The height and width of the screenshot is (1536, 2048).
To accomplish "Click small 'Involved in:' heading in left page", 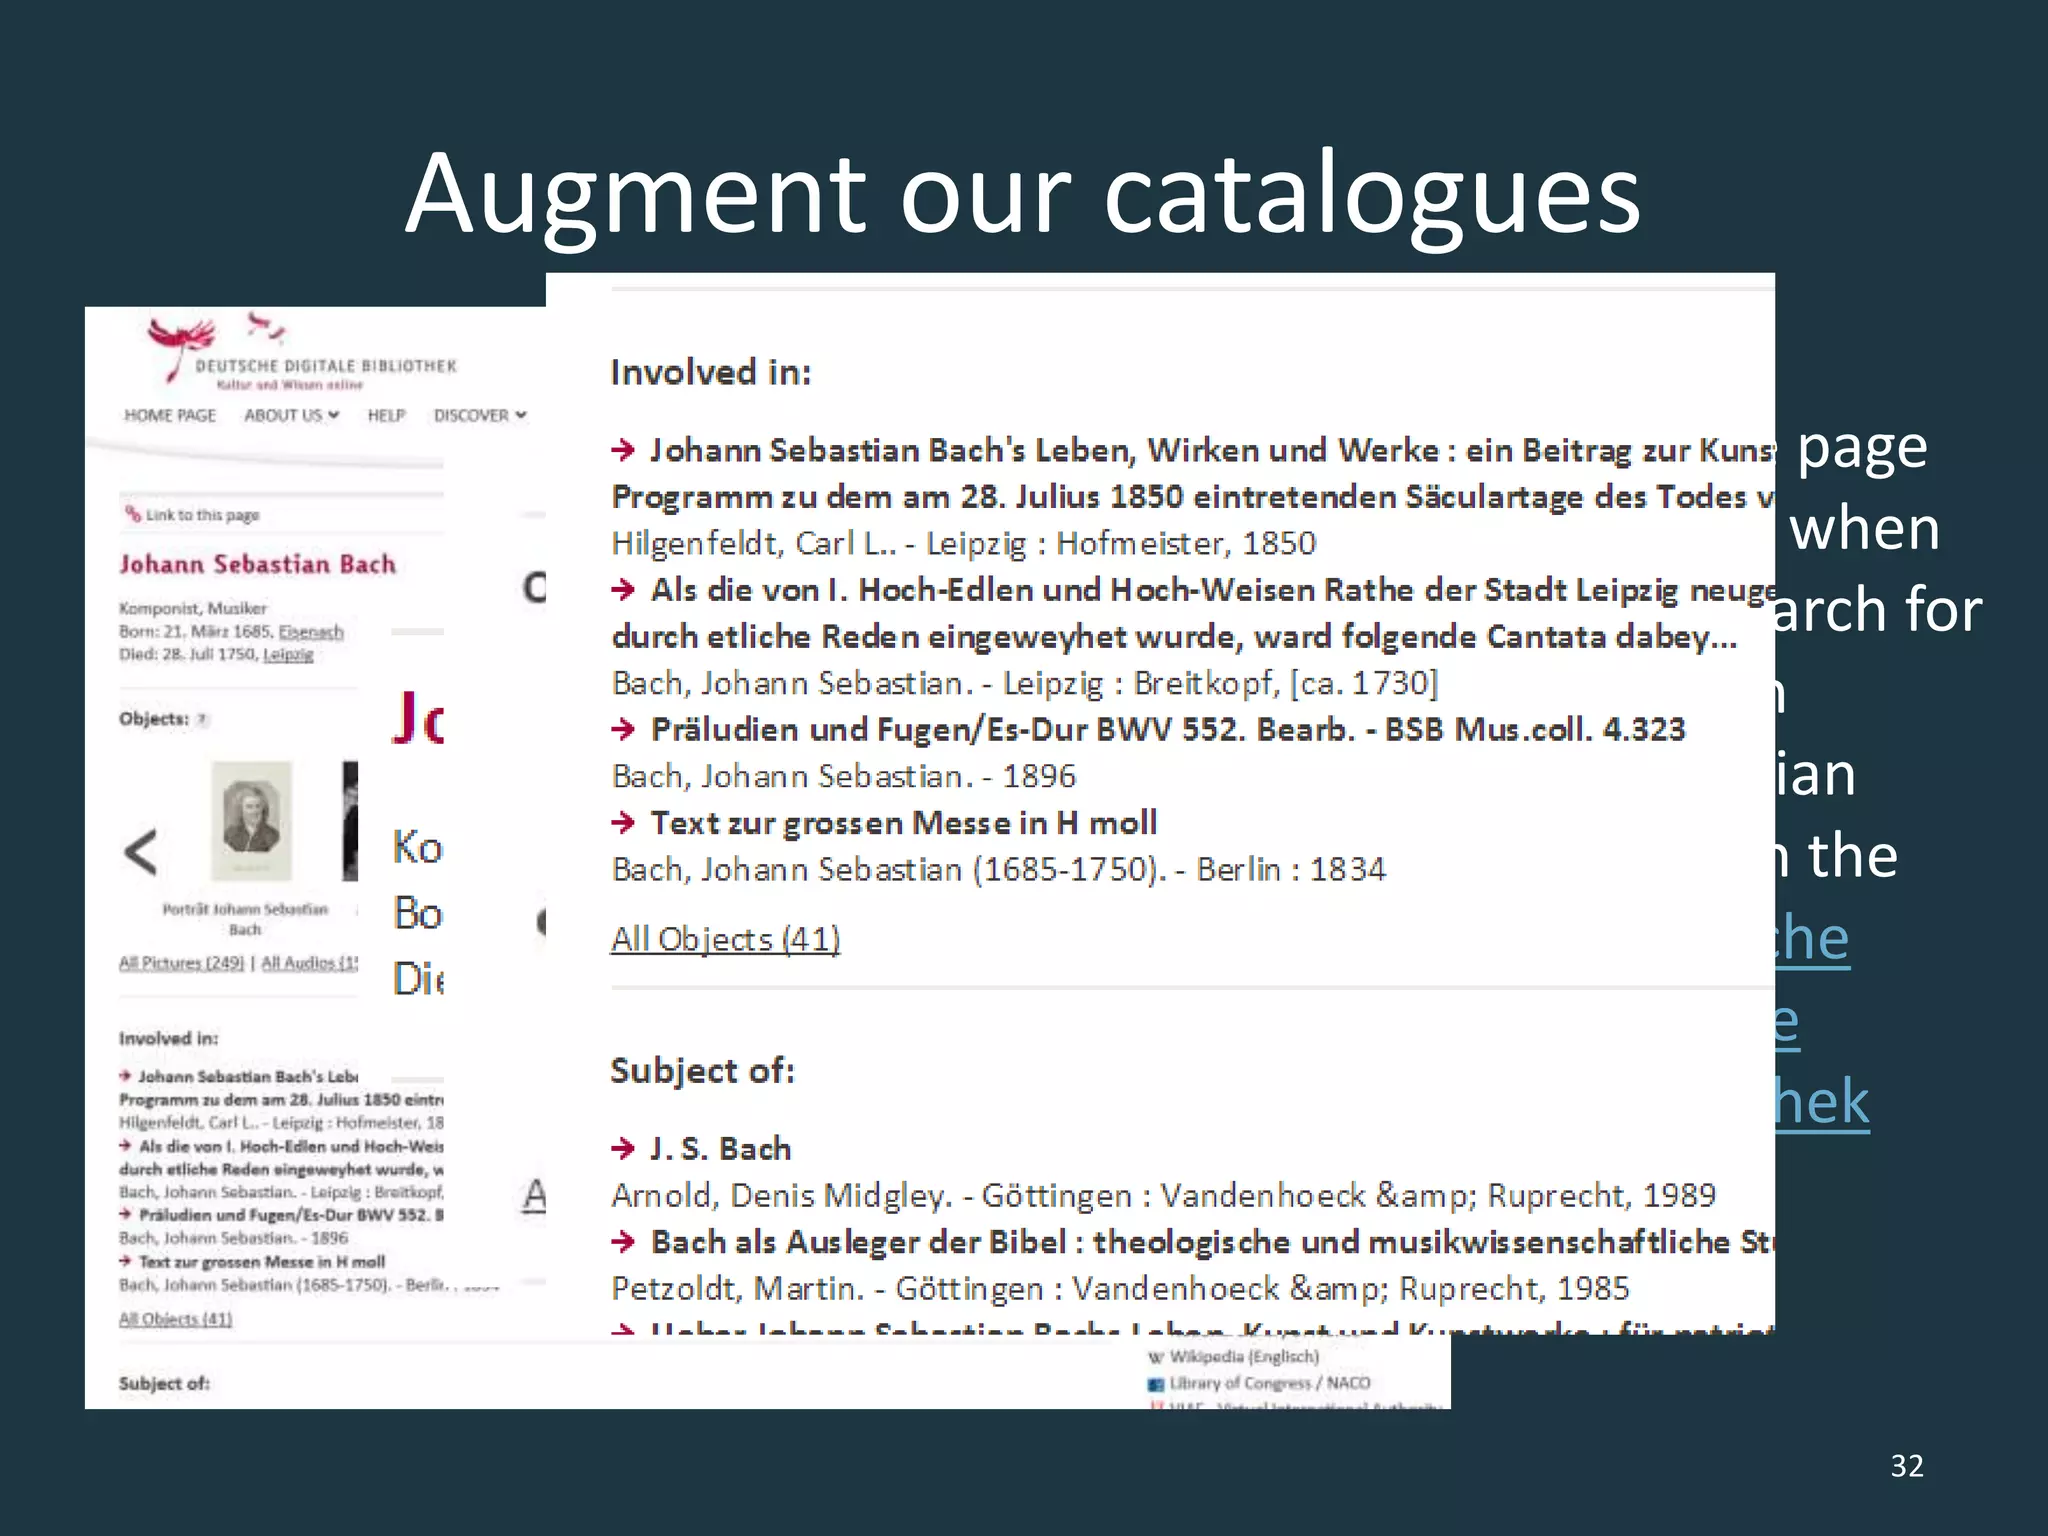I will [x=168, y=1038].
